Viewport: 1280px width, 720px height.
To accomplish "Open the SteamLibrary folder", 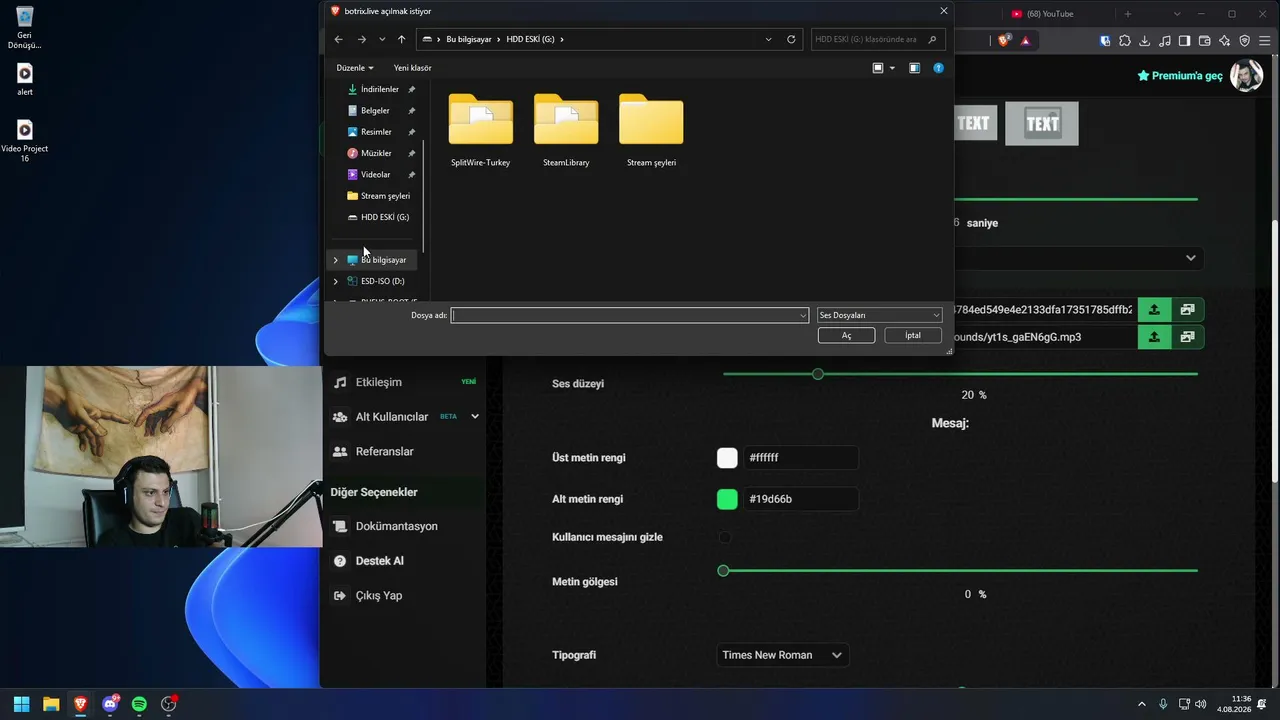I will [566, 130].
